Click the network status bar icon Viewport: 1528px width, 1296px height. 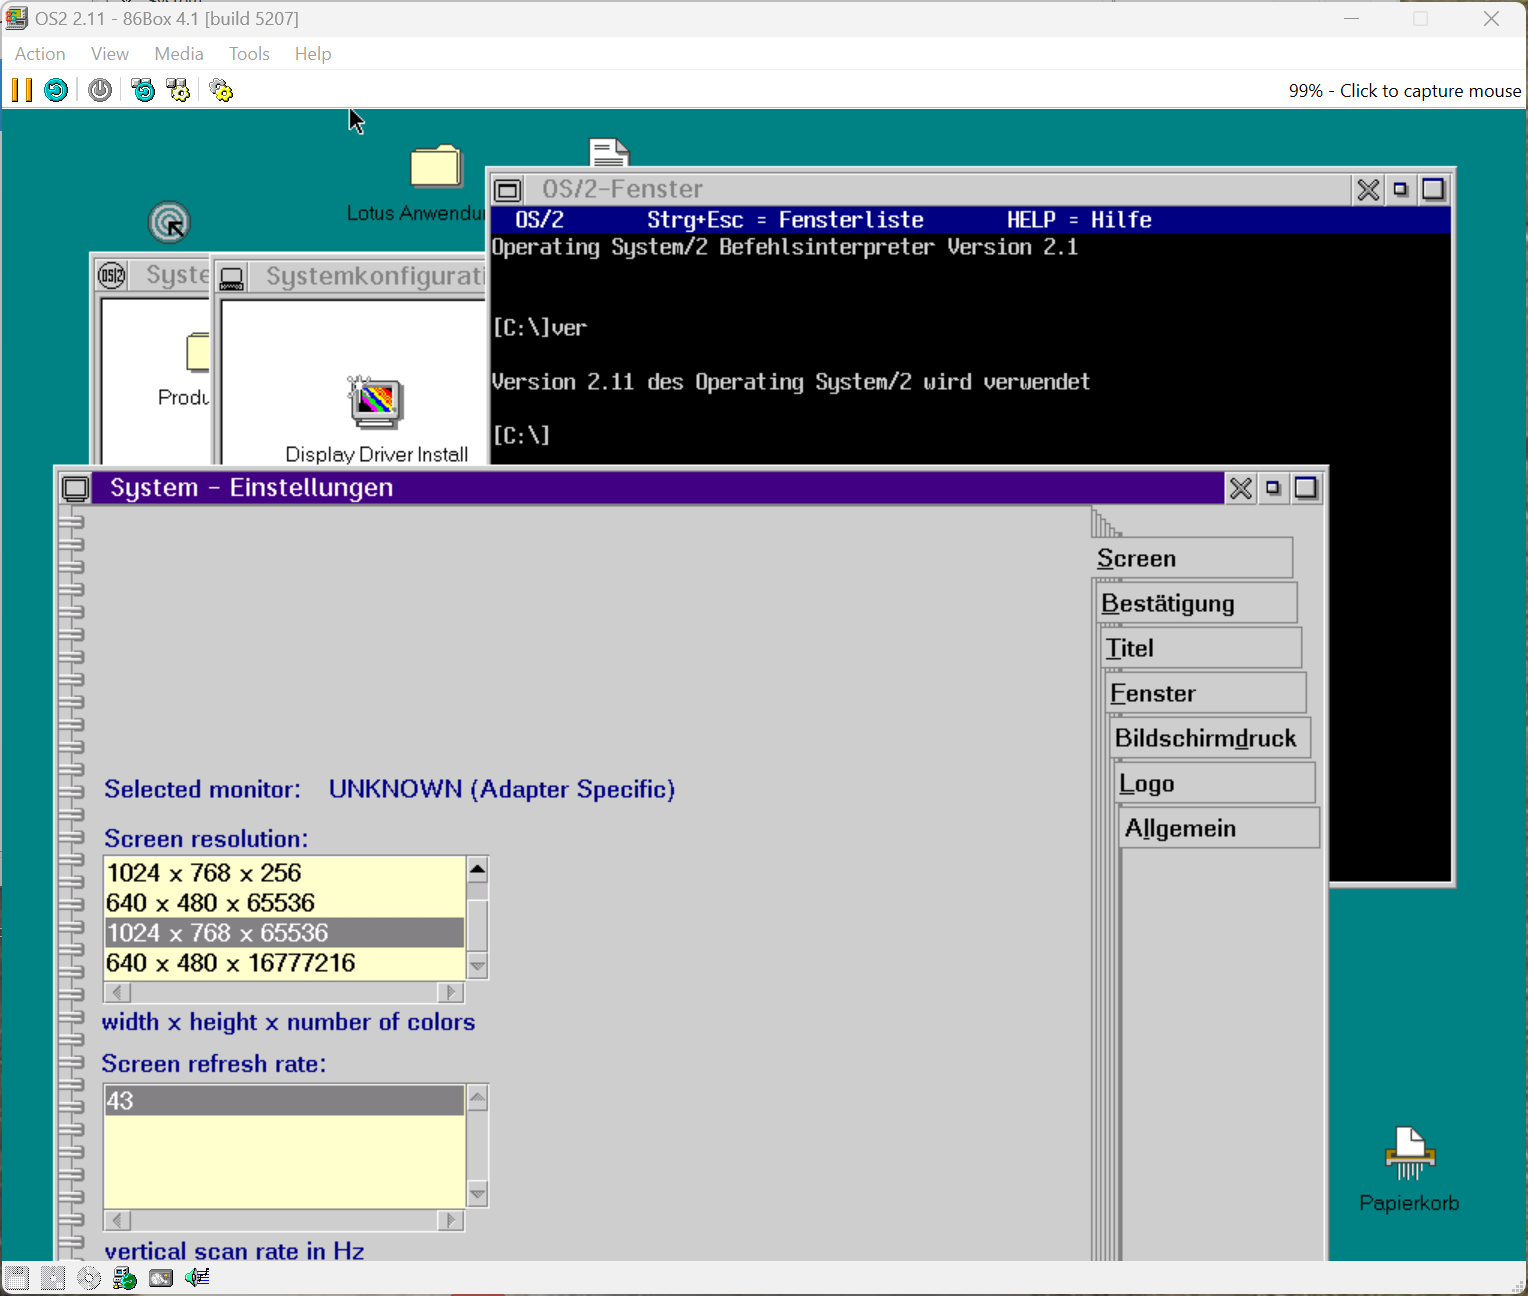coord(125,1277)
